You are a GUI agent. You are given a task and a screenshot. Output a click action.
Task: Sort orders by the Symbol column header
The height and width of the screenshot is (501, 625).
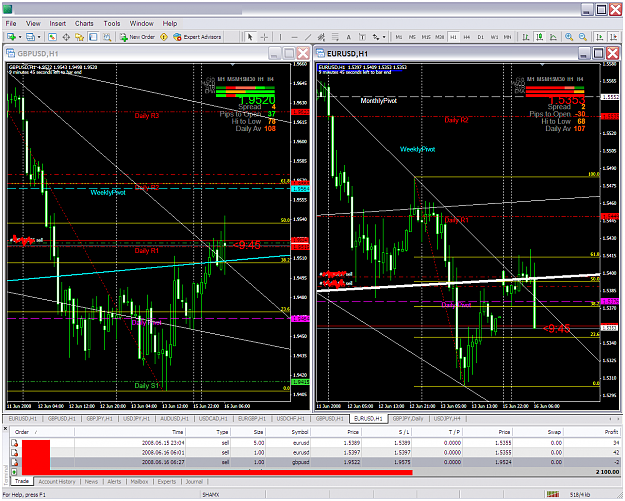[288, 432]
